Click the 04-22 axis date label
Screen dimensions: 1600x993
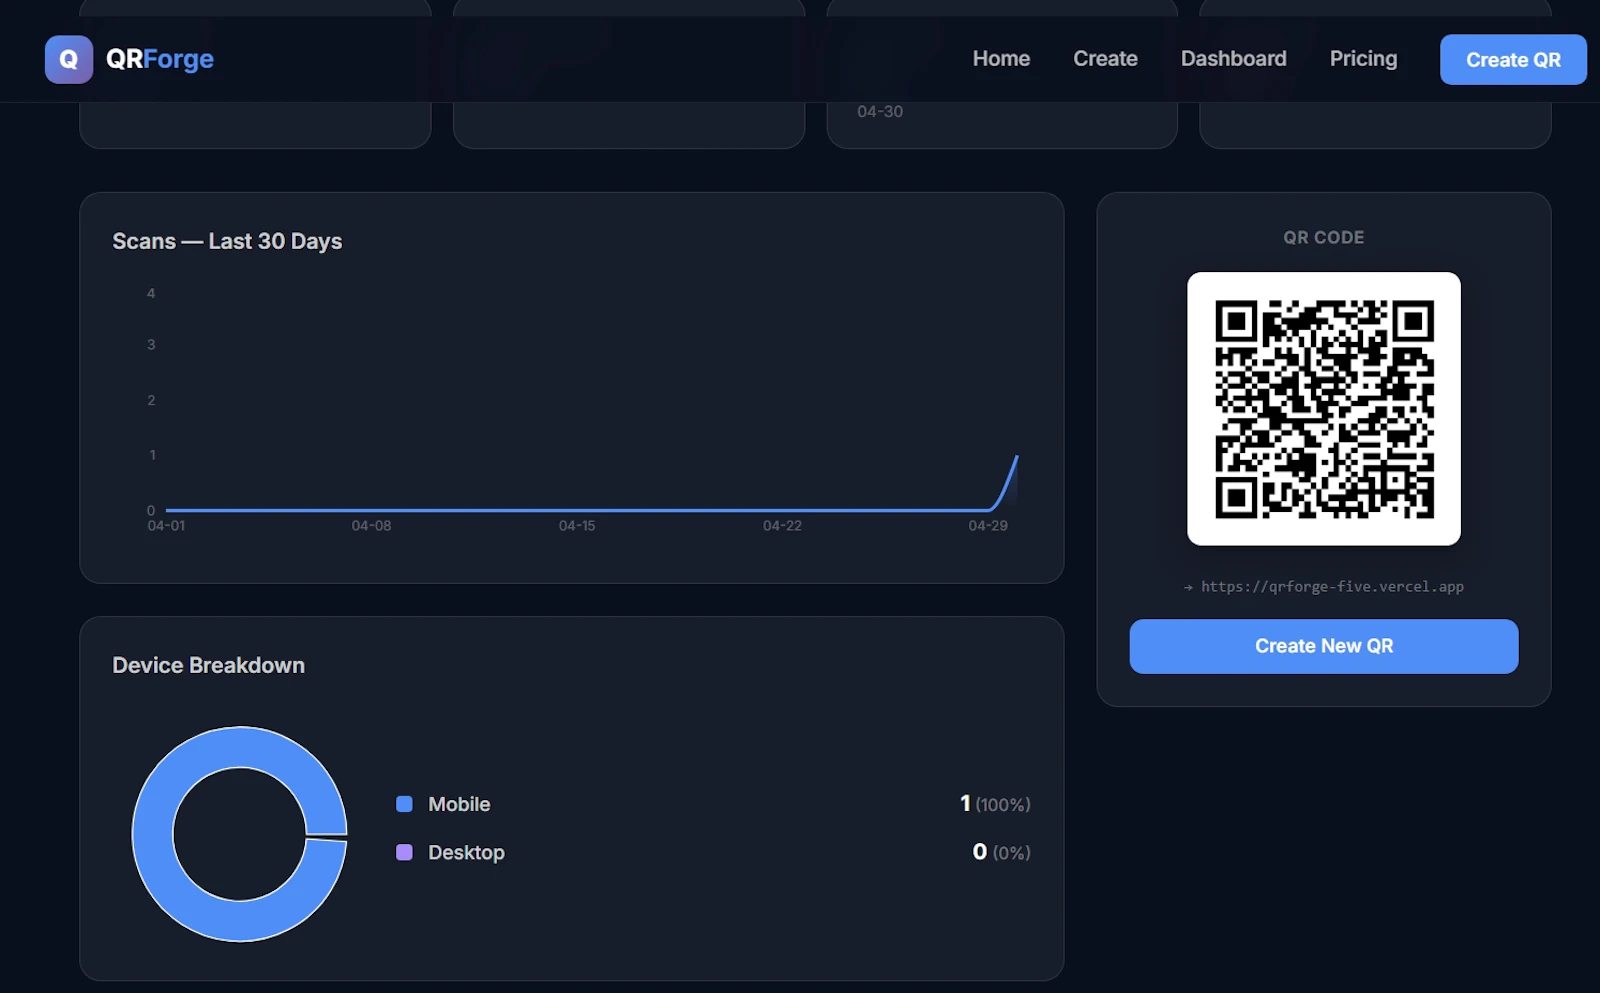(x=782, y=526)
